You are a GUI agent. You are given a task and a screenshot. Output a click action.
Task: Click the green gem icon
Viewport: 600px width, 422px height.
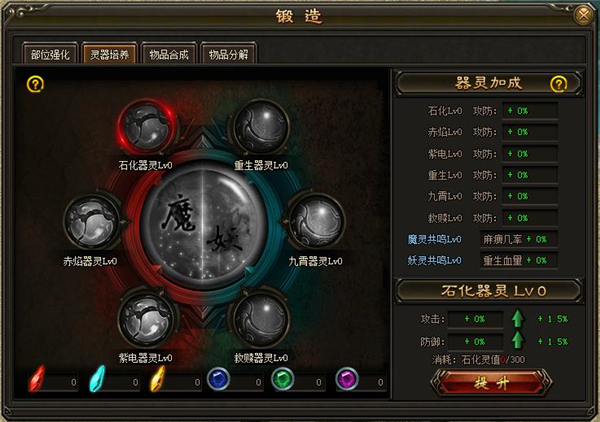[282, 379]
